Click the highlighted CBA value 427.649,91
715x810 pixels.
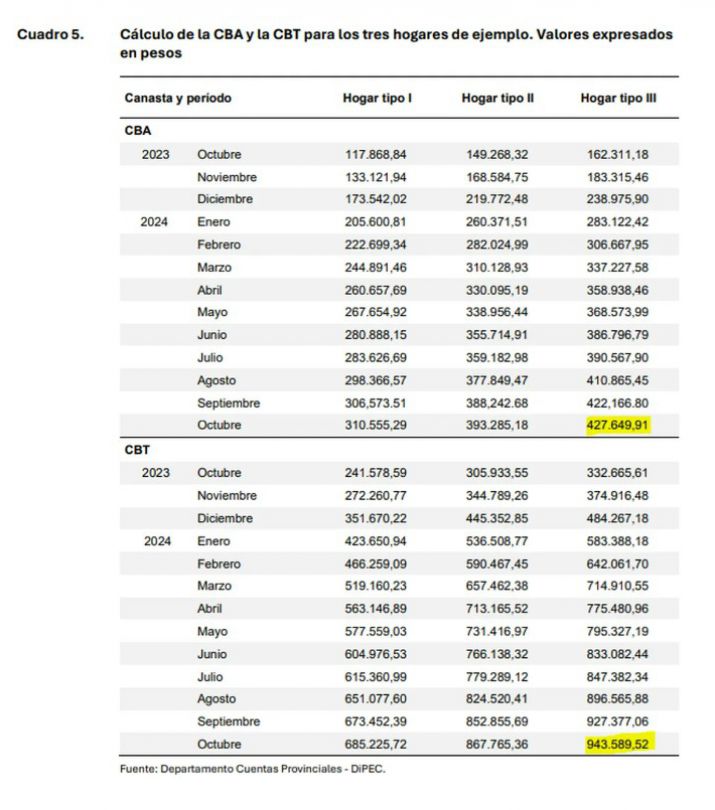click(617, 425)
